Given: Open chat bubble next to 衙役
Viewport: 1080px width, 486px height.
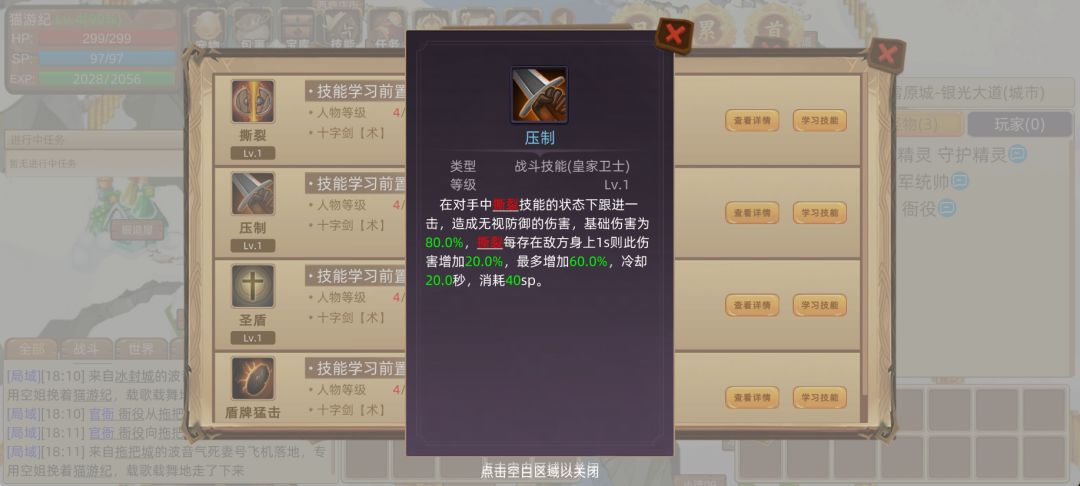Looking at the screenshot, I should click(948, 207).
